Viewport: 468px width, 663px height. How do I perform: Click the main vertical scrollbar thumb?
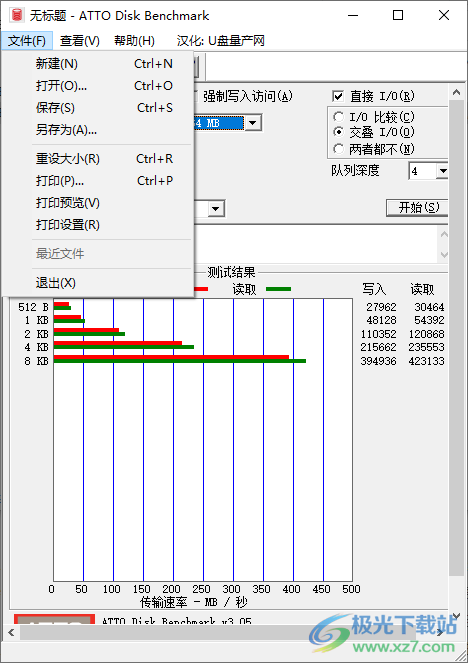click(x=457, y=338)
